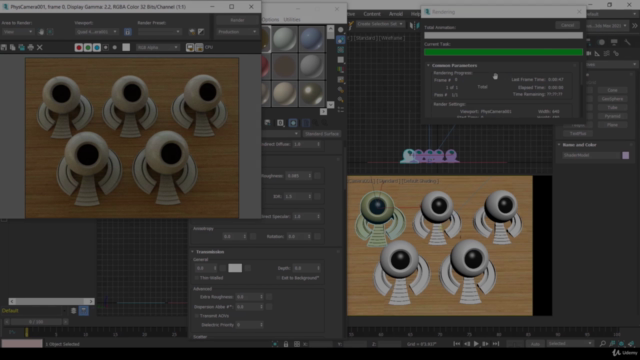
Task: Click the Save Image icon in render window
Action: (x=4, y=48)
